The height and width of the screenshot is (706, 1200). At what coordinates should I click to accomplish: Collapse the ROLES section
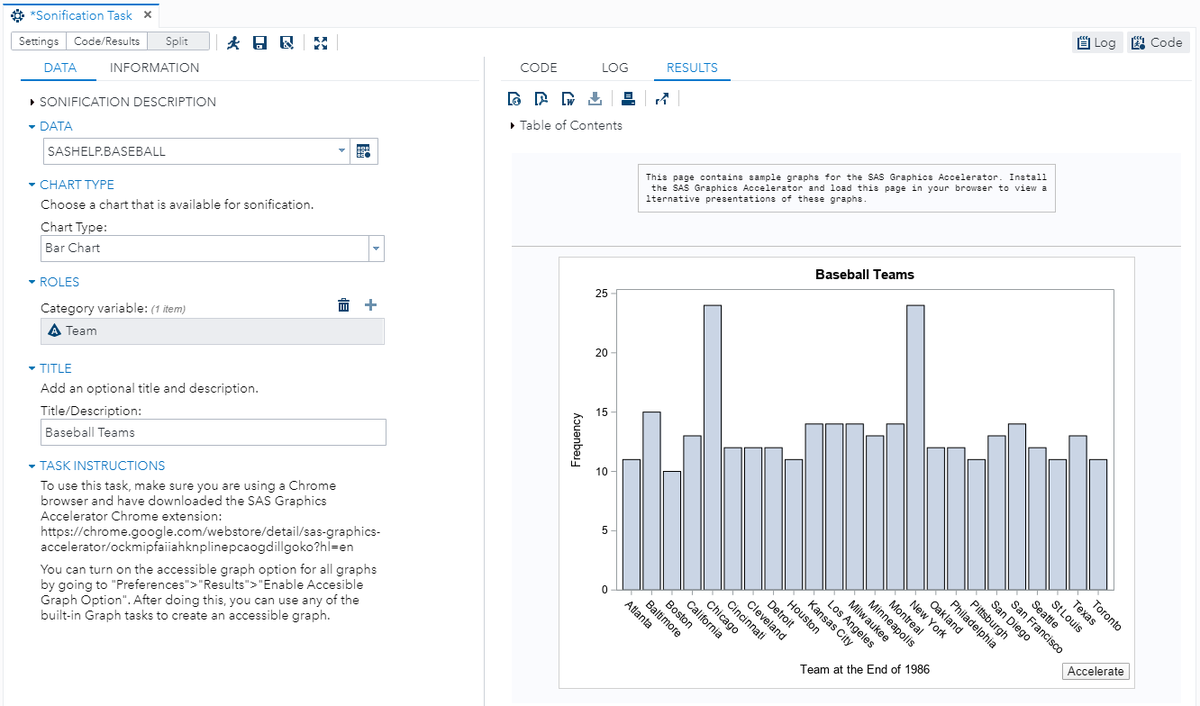54,282
